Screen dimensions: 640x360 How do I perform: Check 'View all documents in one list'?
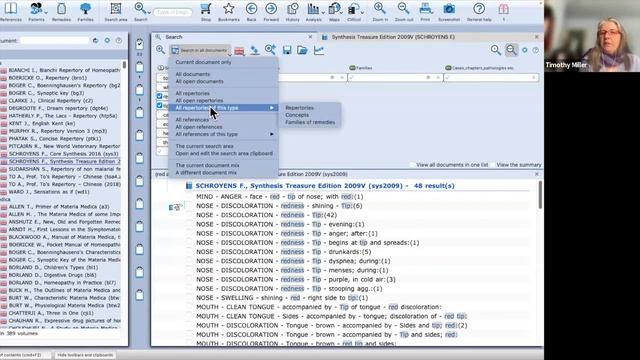412,165
